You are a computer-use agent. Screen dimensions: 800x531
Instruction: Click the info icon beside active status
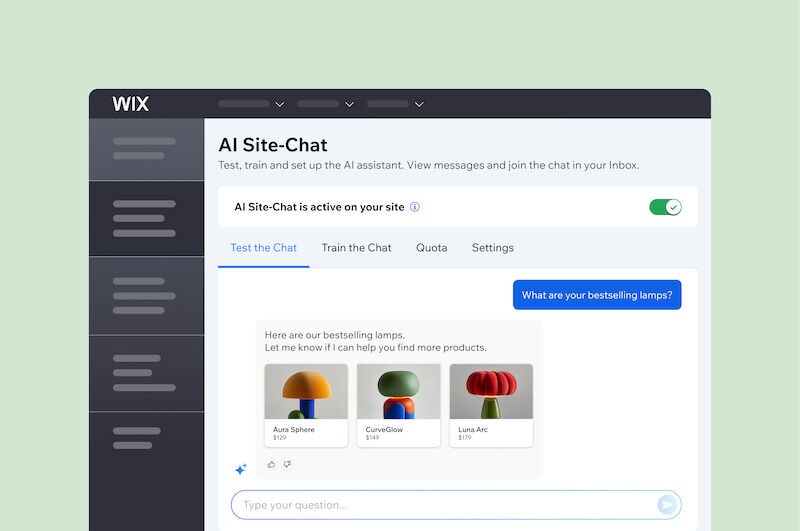click(415, 207)
